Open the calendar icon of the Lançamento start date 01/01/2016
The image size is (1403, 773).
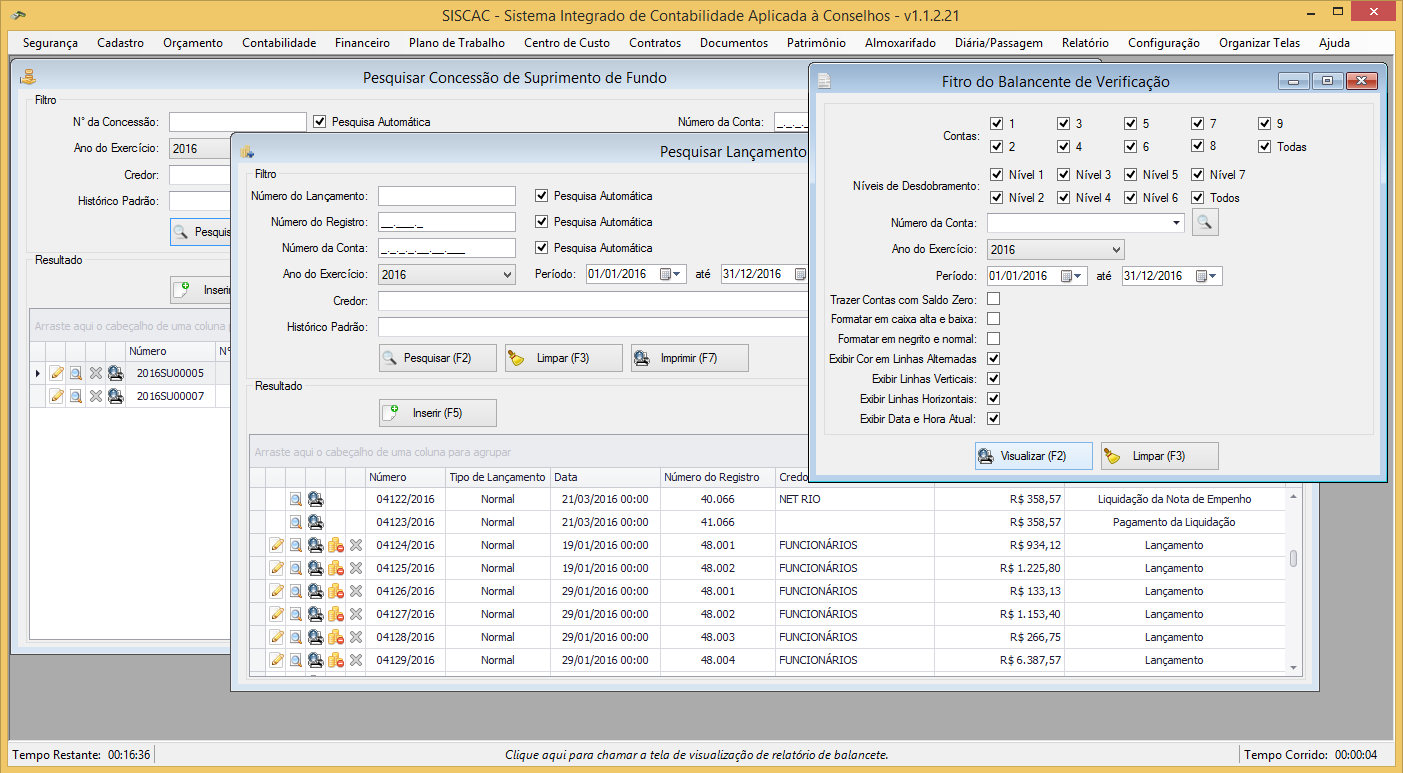(x=665, y=274)
